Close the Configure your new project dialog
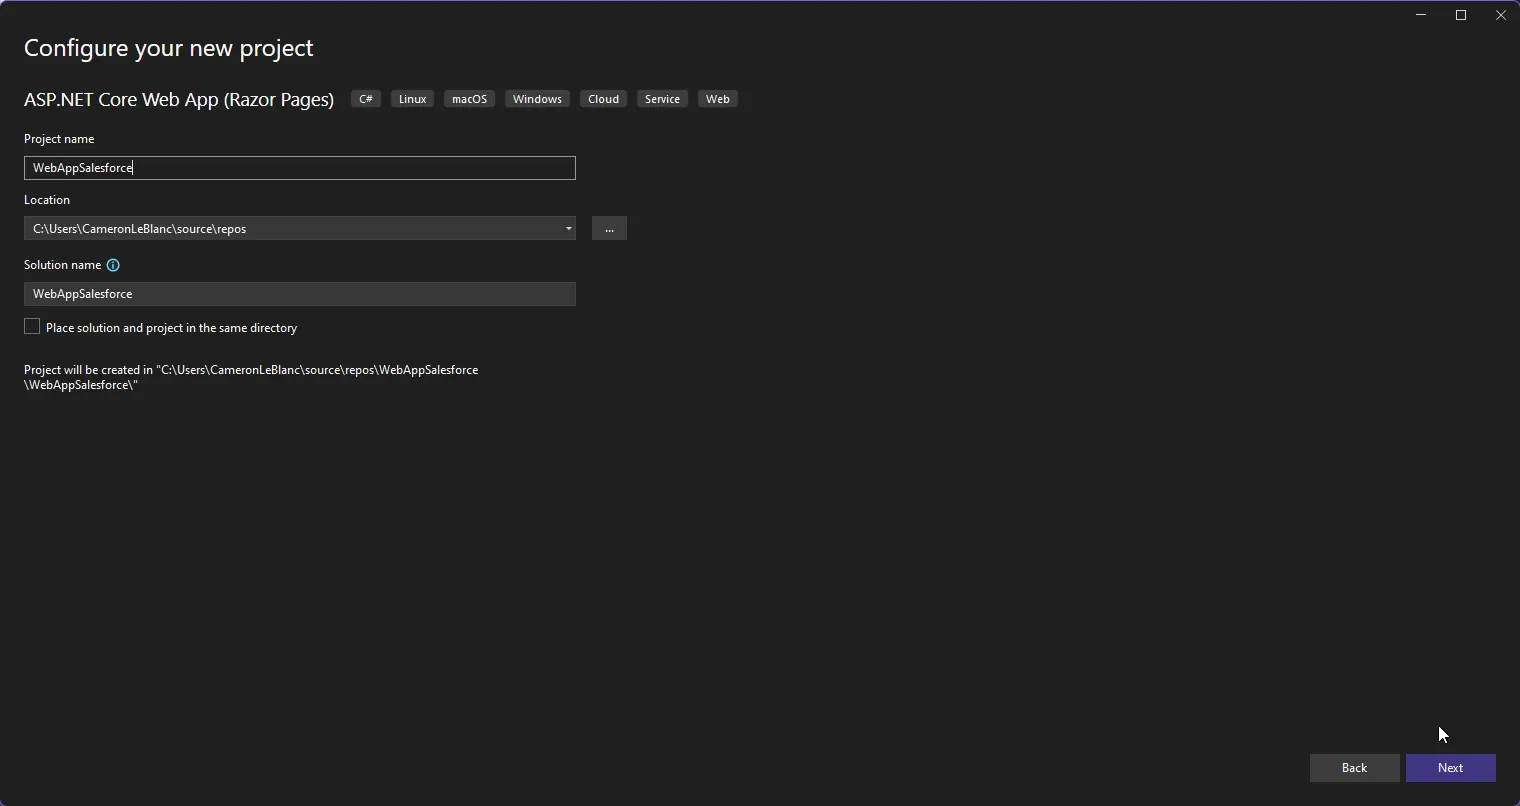1520x806 pixels. tap(1500, 15)
